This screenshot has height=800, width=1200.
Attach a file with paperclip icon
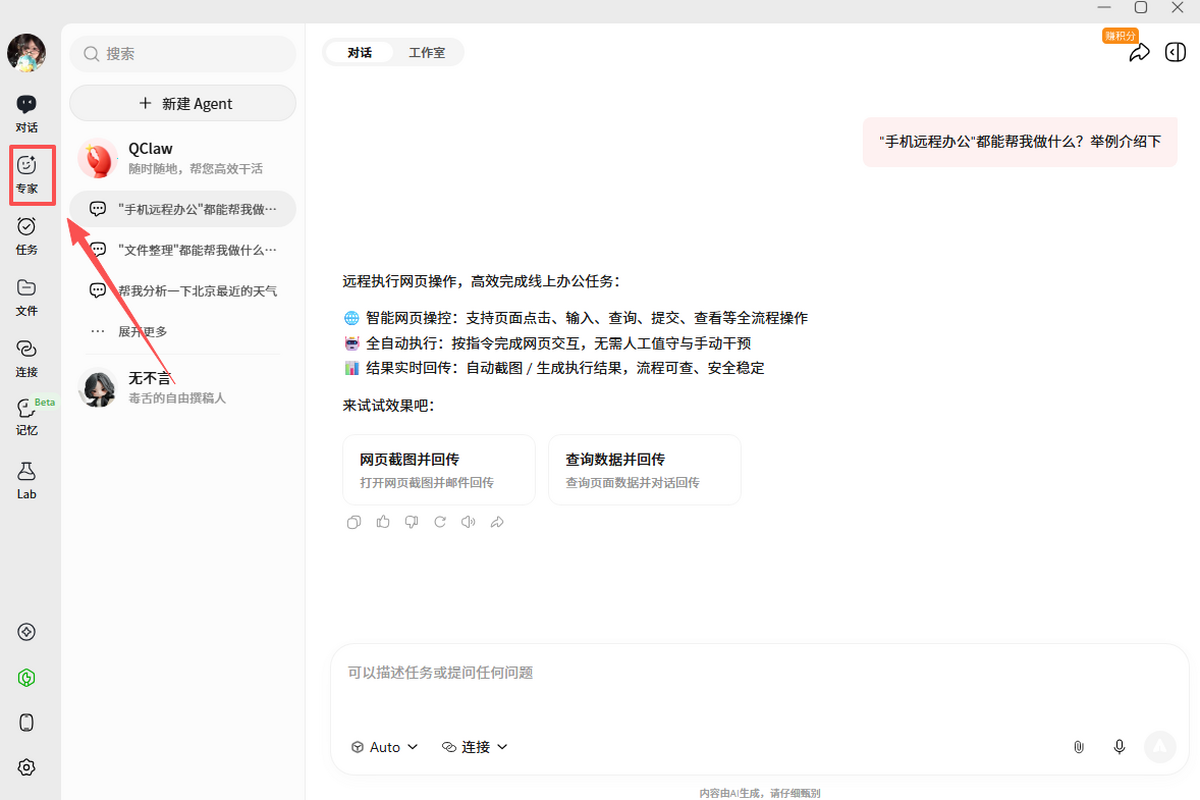click(1079, 747)
